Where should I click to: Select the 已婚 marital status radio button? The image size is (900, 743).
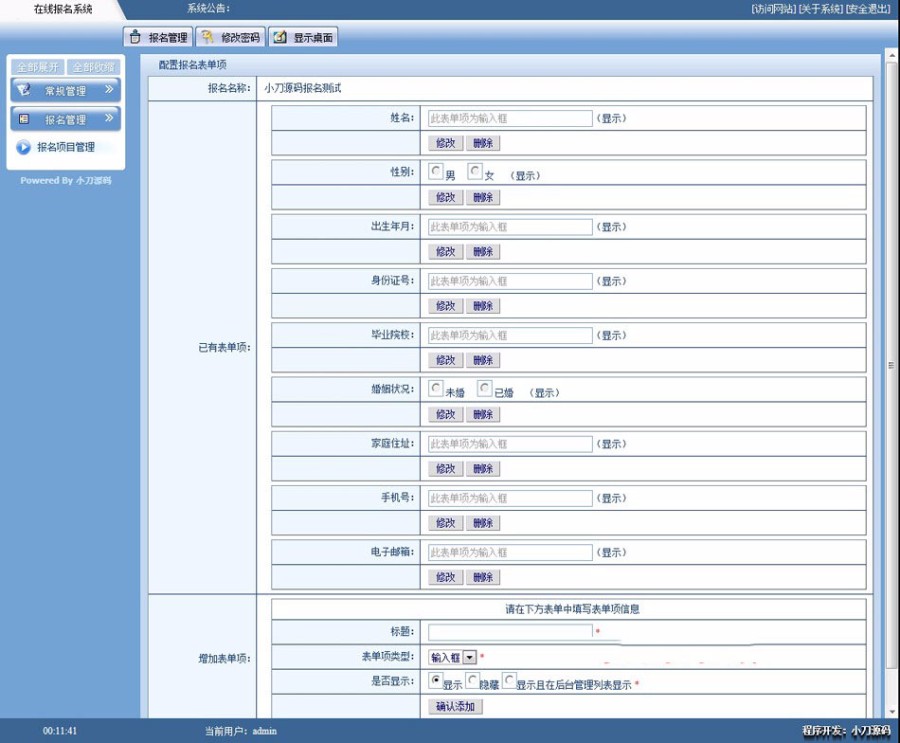(486, 388)
